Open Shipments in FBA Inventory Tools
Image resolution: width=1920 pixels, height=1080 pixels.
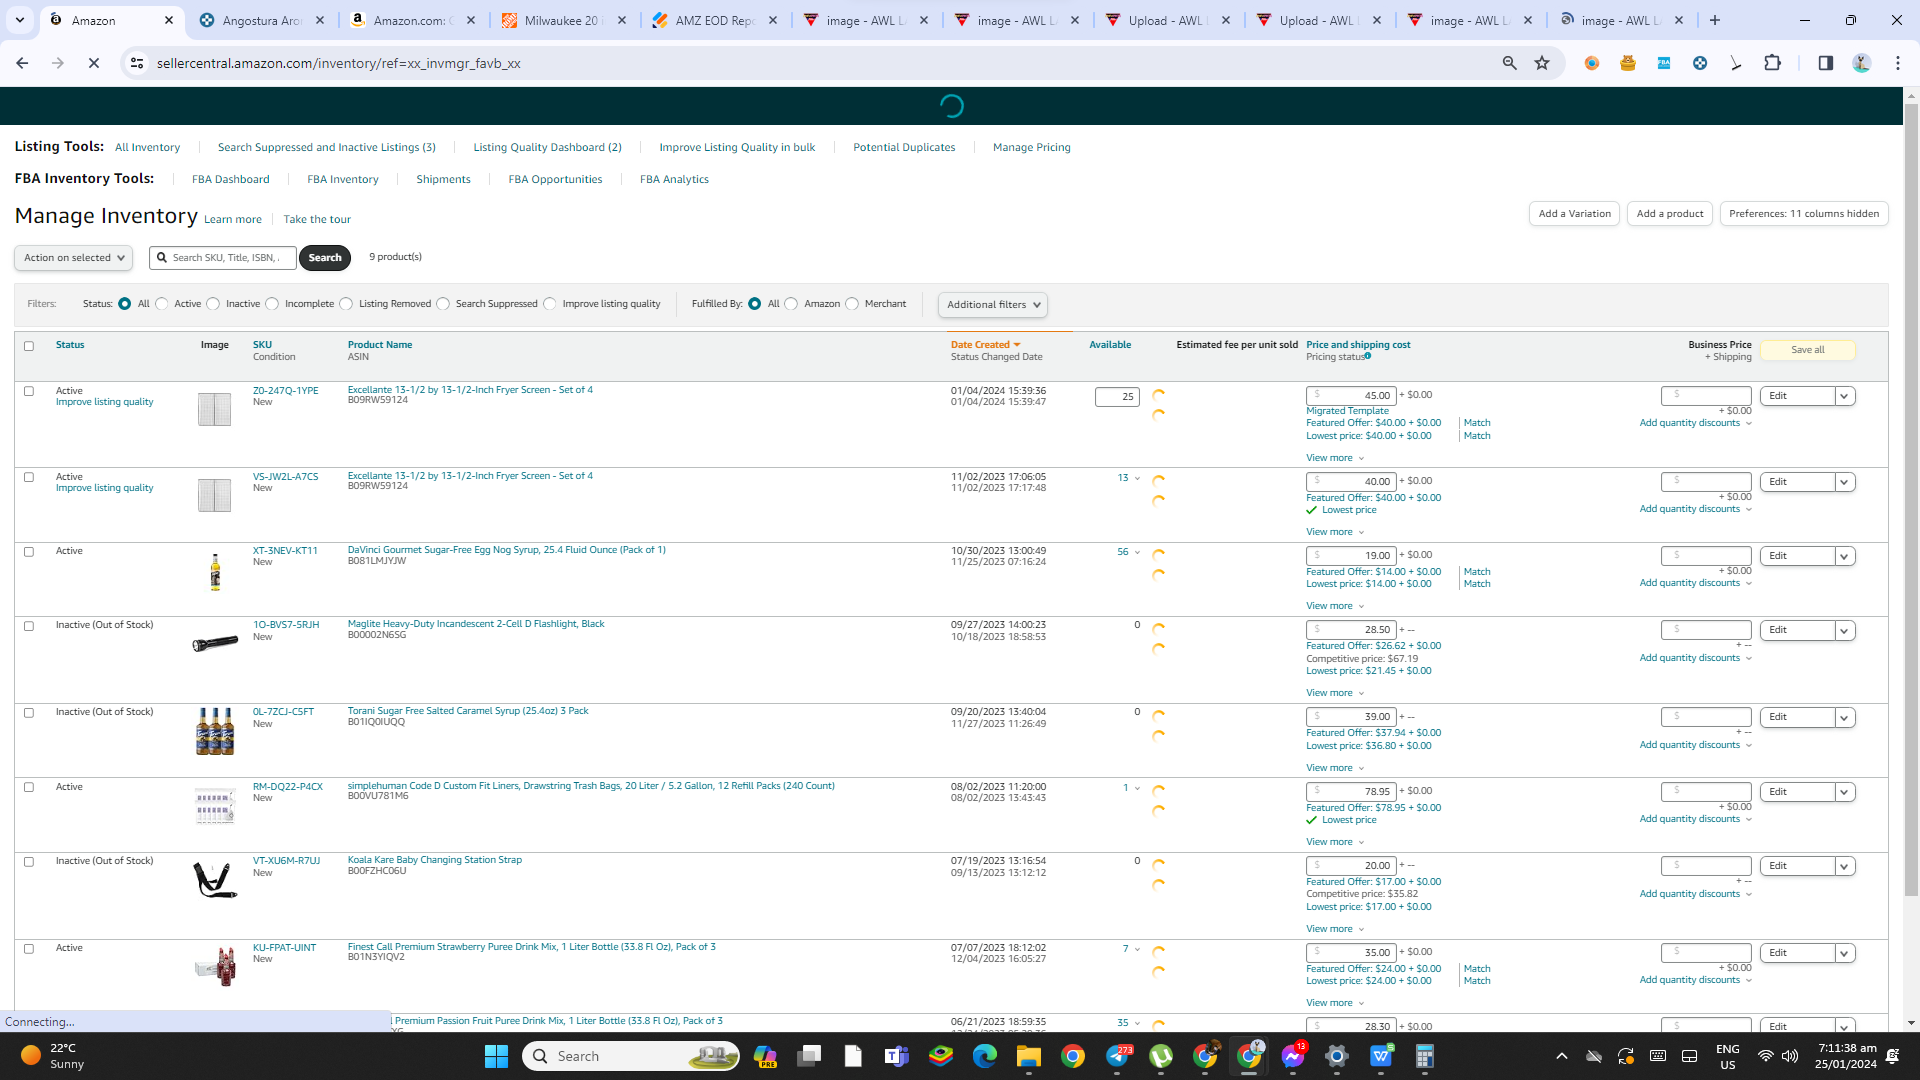point(443,180)
